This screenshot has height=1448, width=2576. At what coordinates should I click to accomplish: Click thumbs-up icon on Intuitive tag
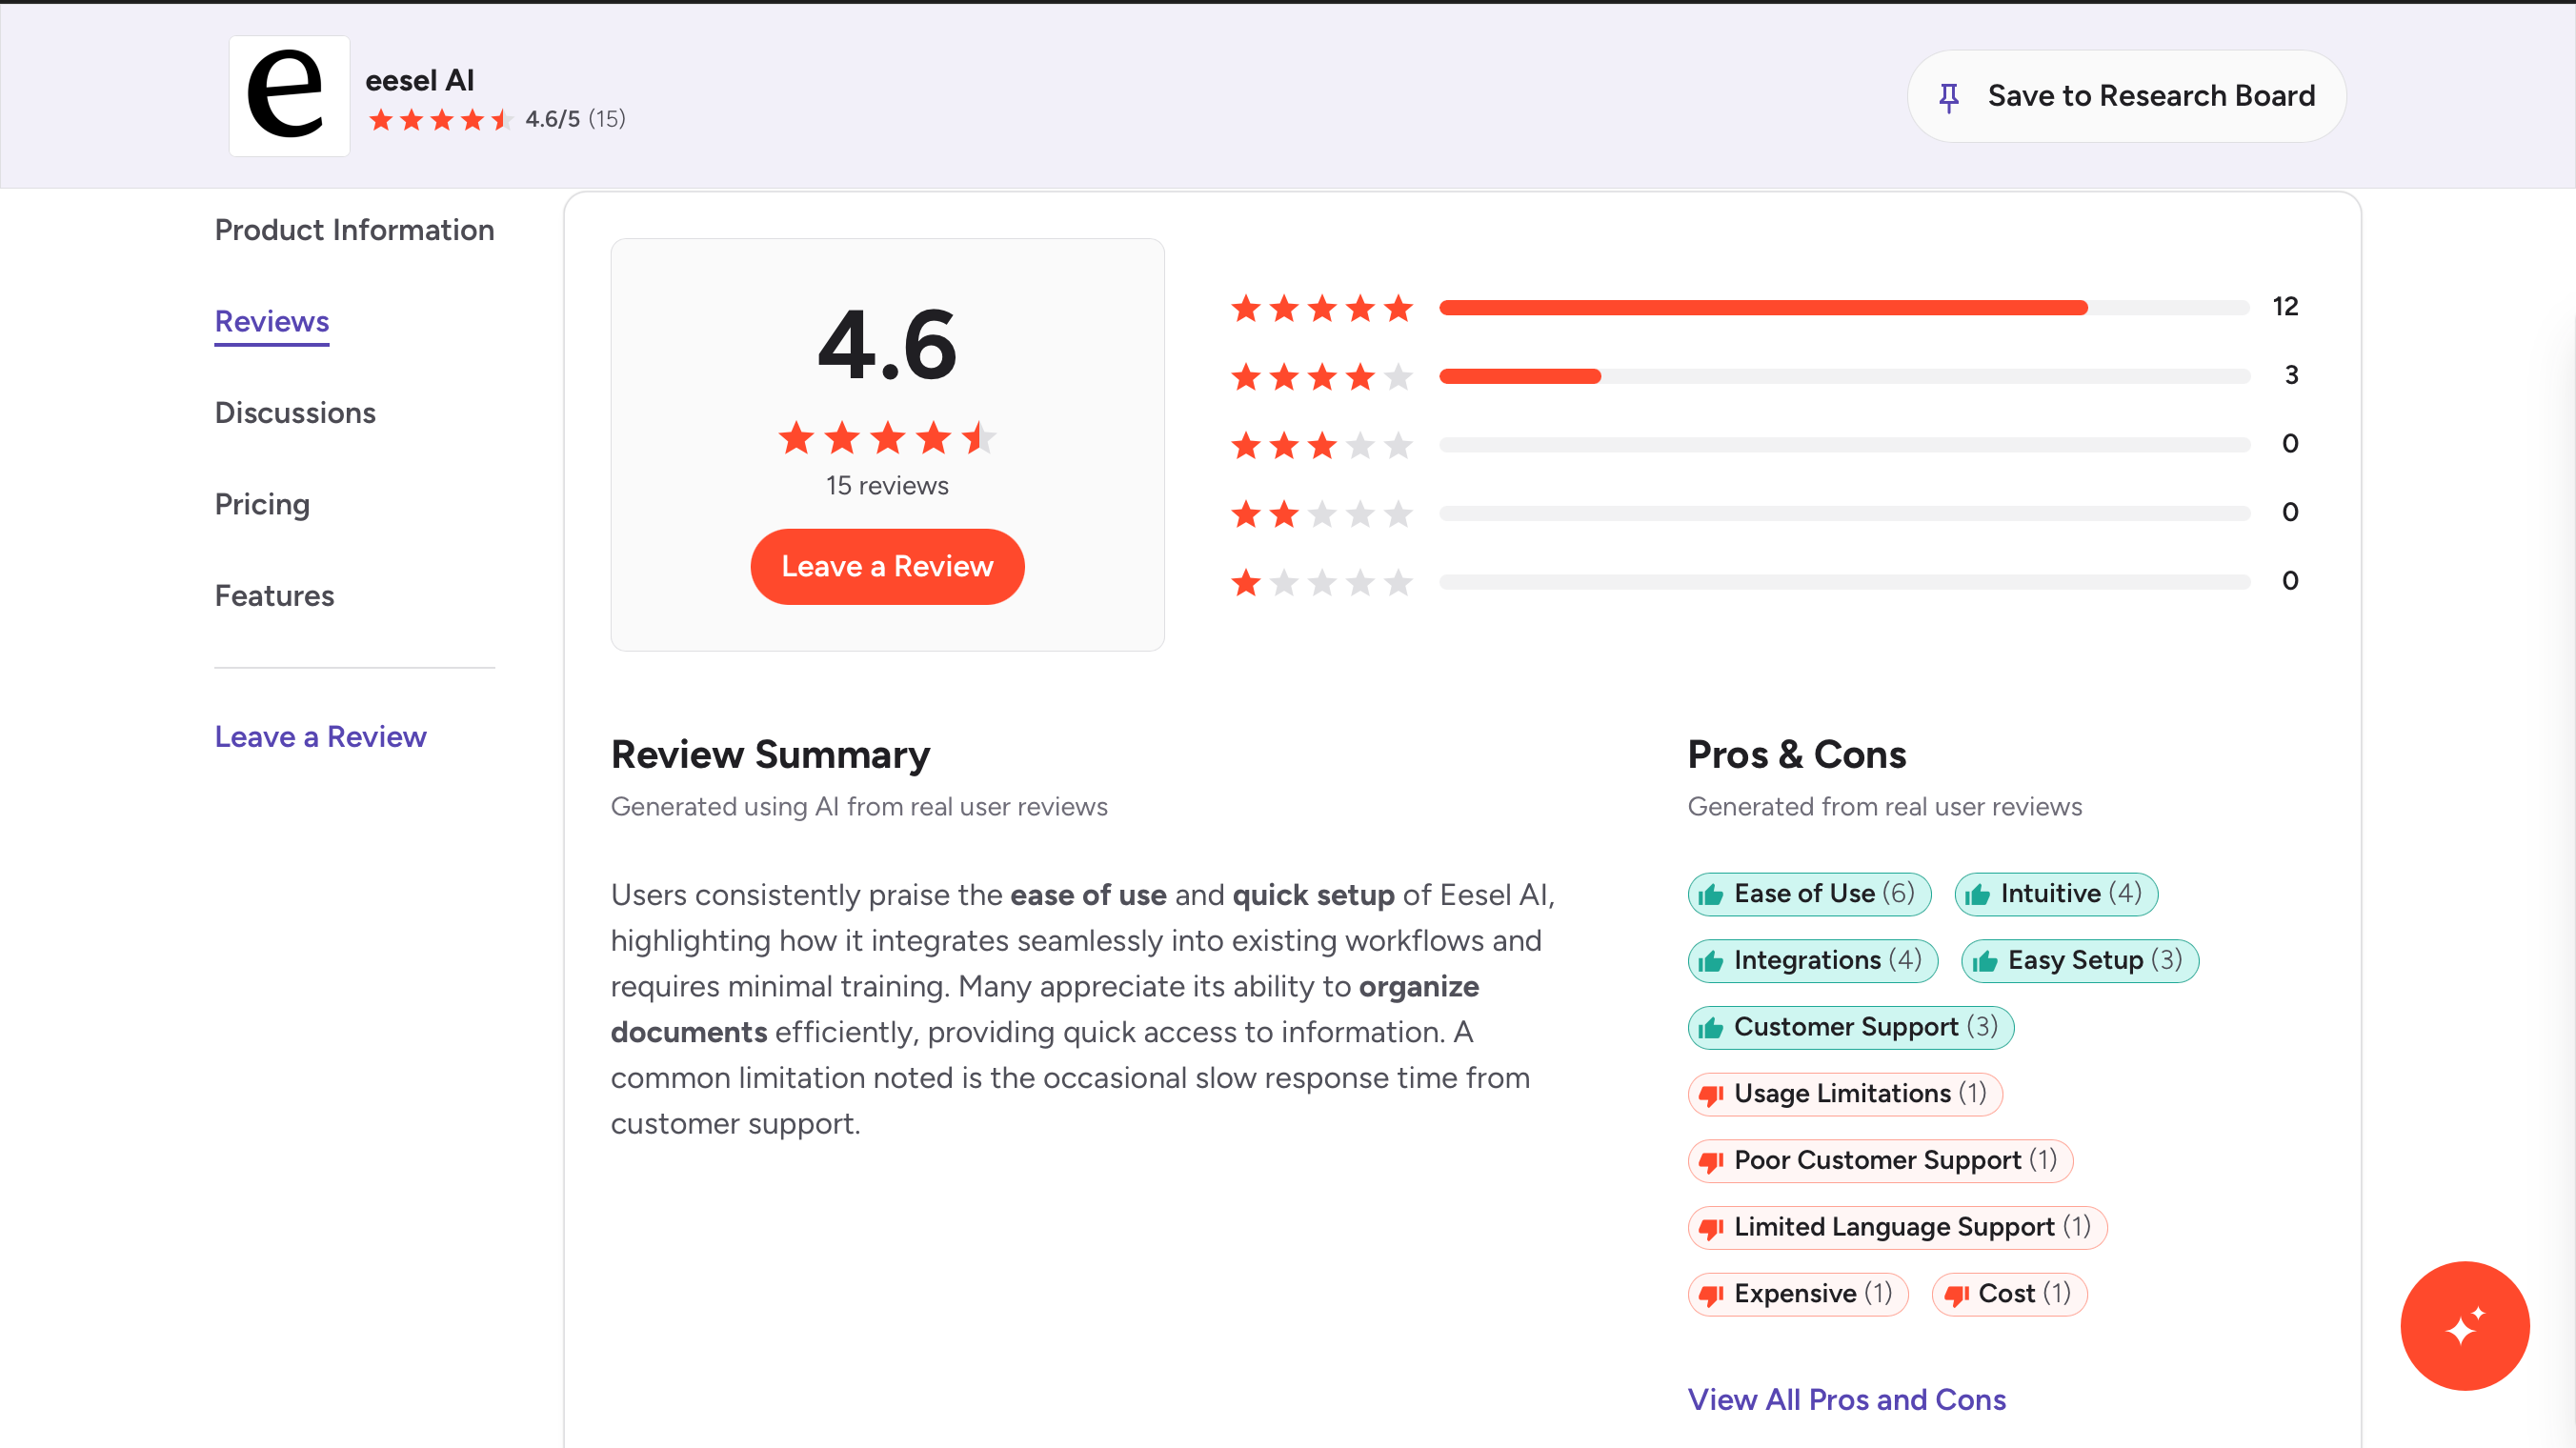coord(1977,894)
